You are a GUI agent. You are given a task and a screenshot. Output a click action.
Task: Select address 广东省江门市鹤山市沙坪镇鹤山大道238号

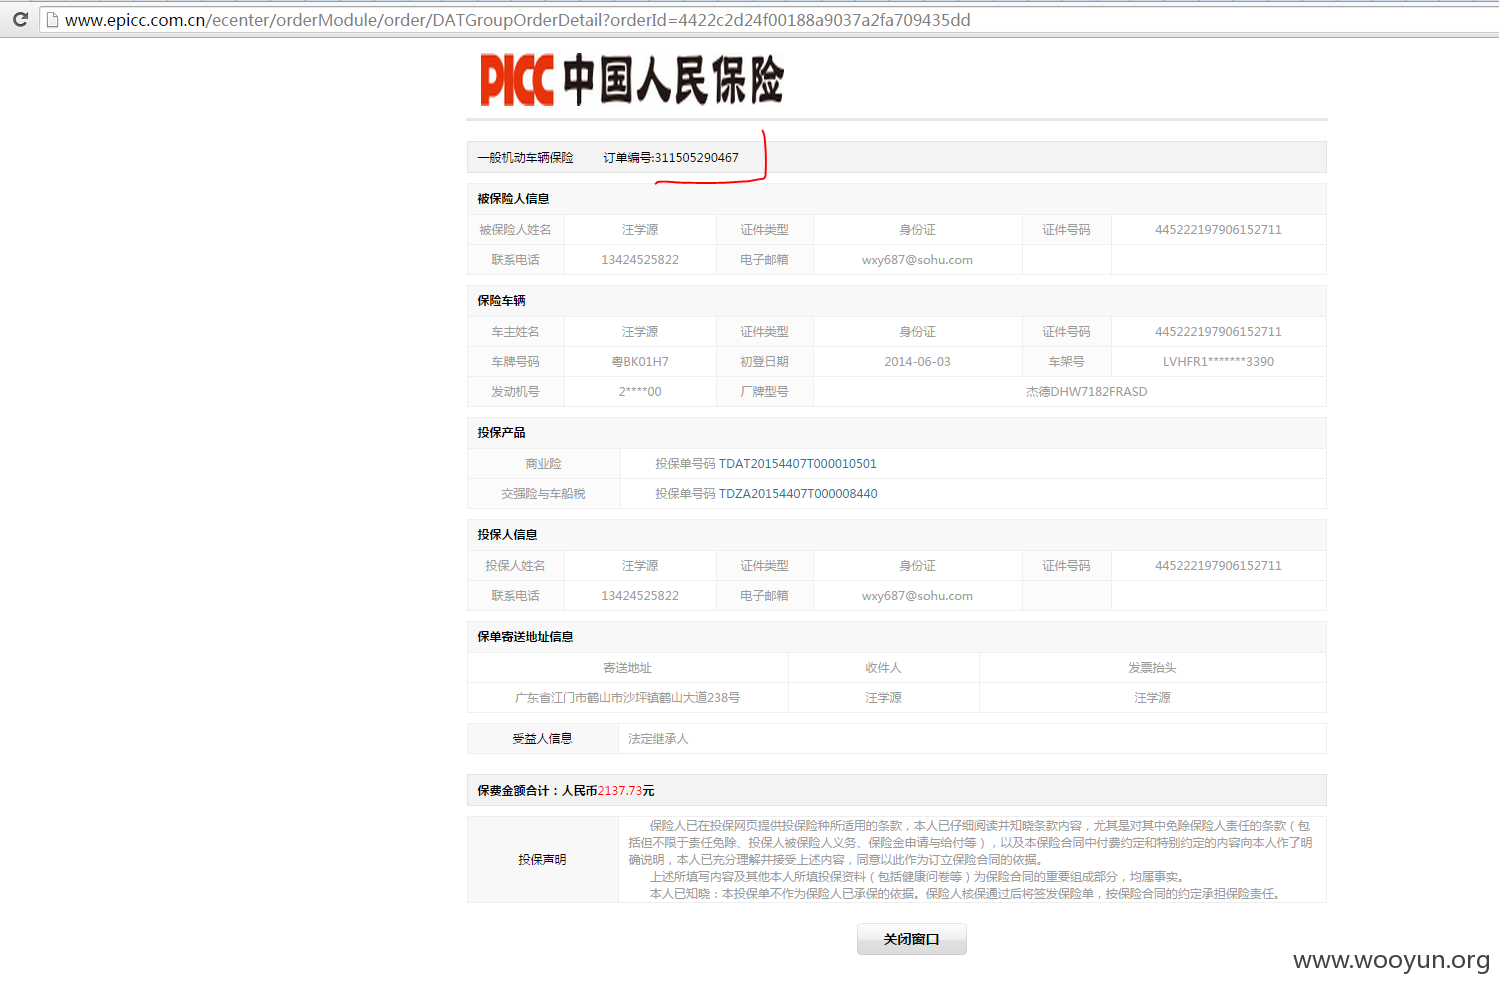[x=627, y=698]
